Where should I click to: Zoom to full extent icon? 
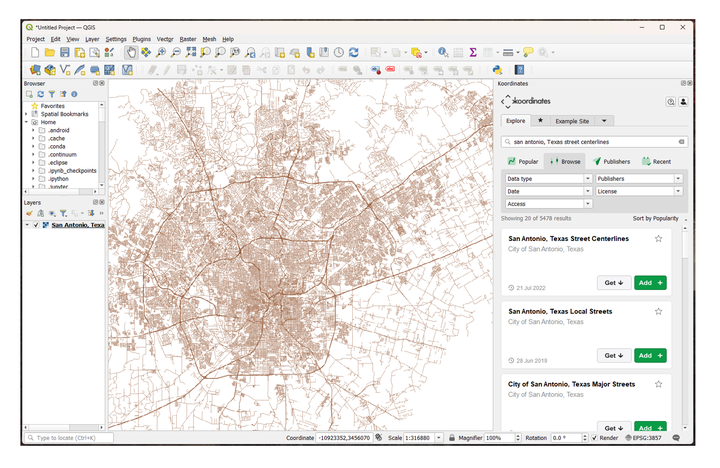[191, 52]
